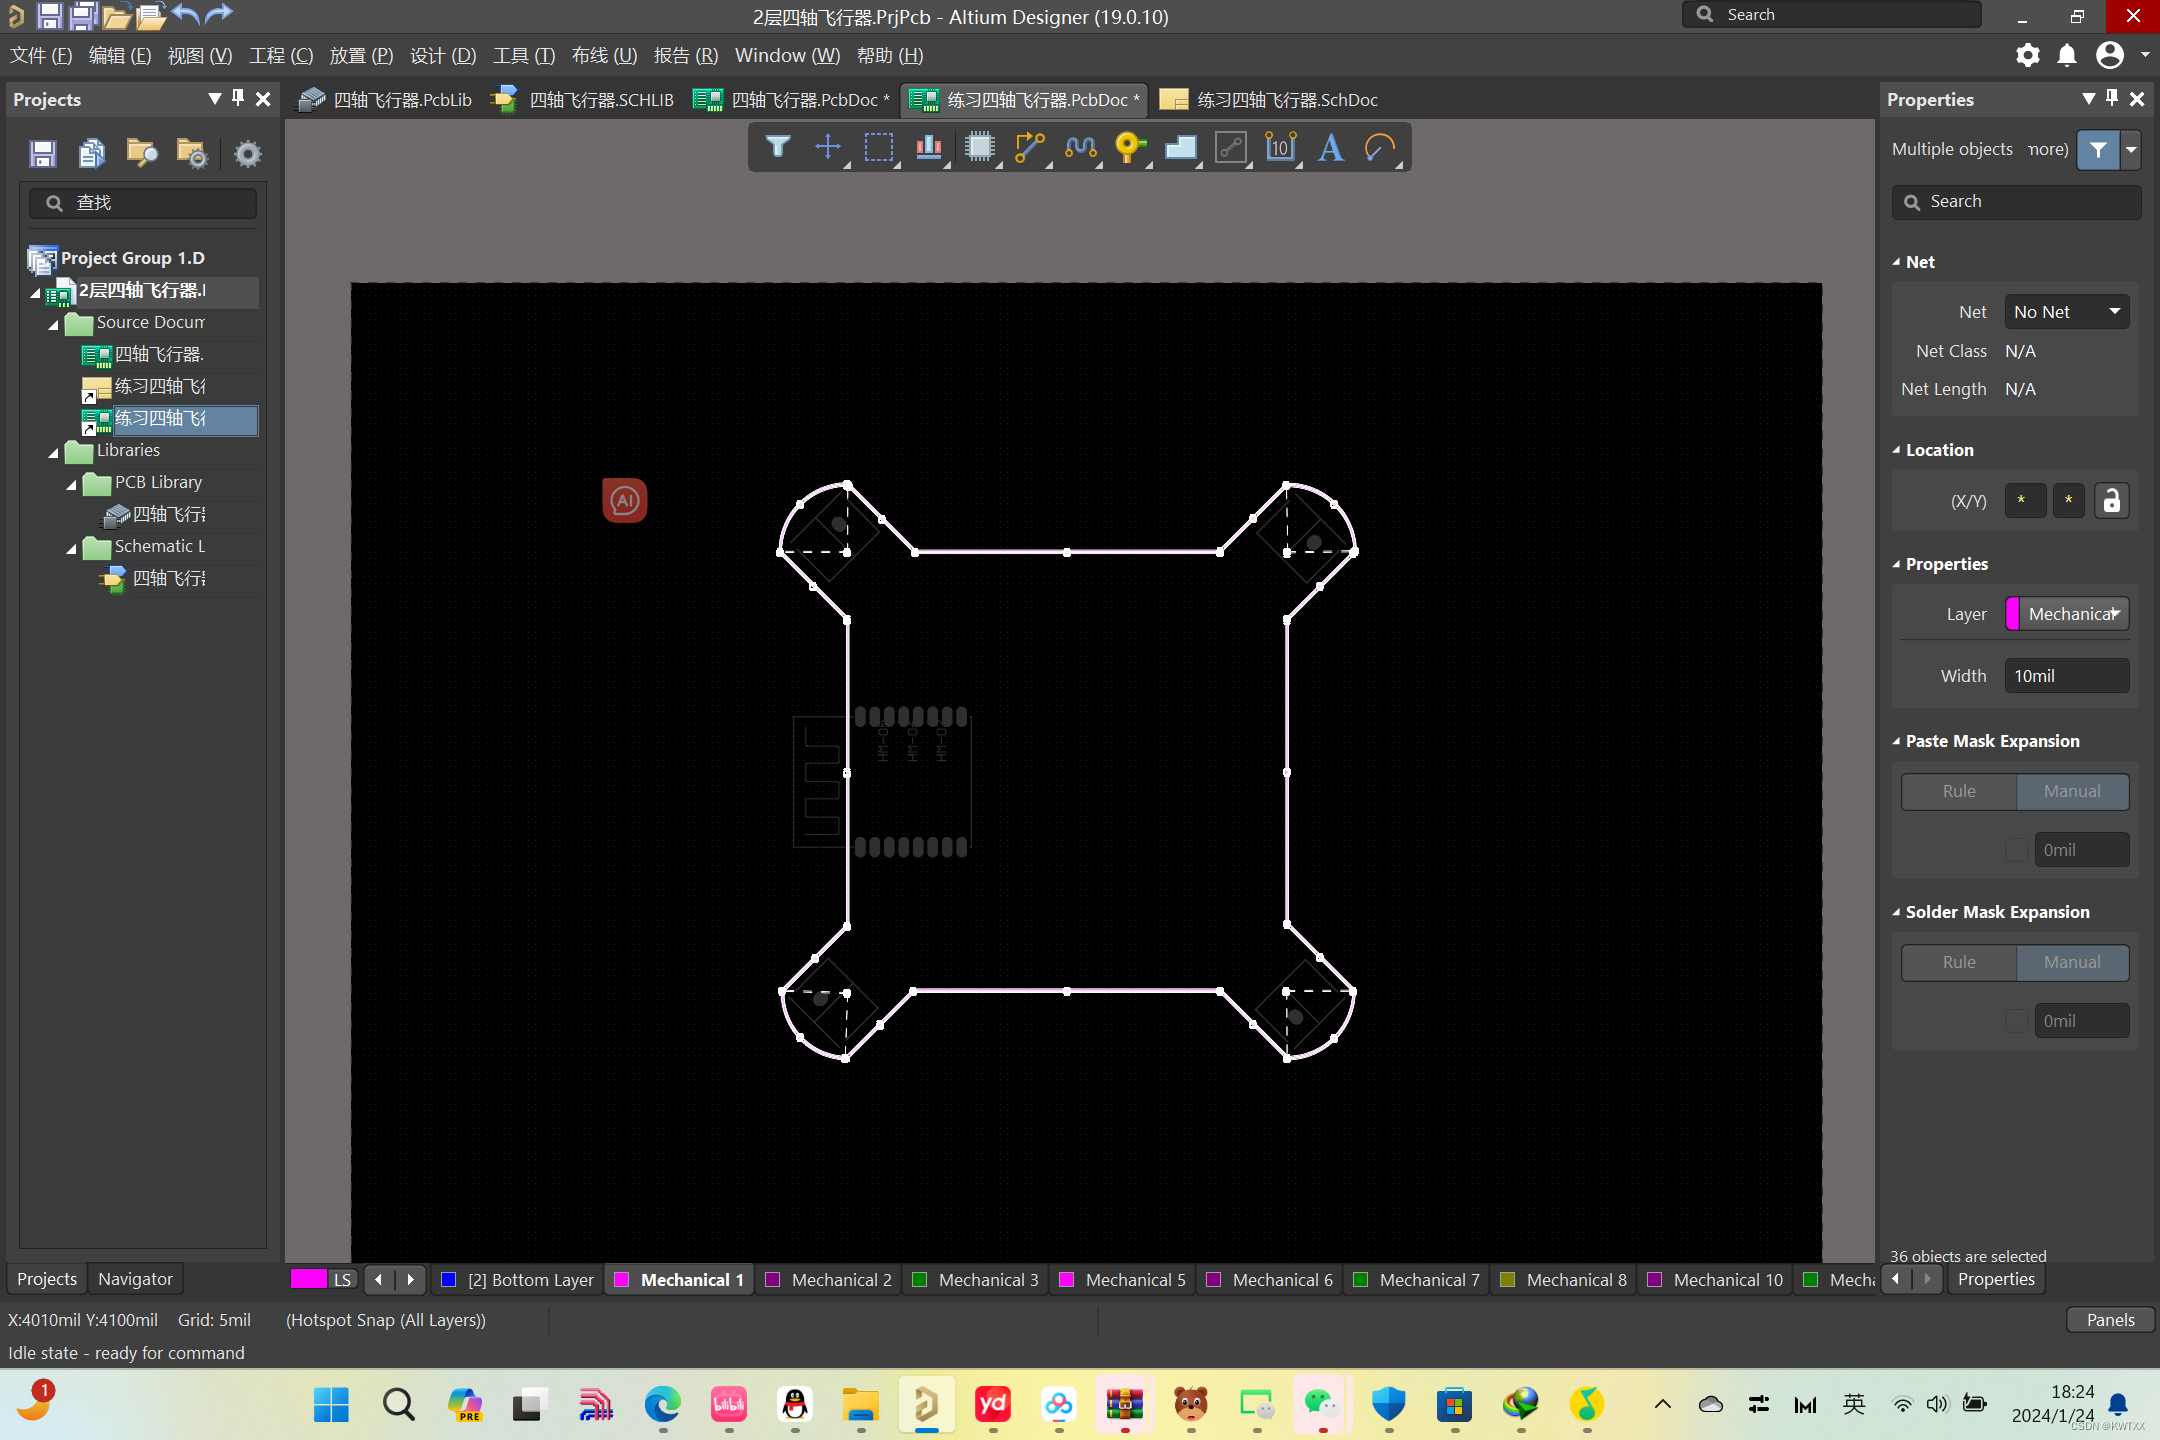Click the Panels button
This screenshot has height=1440, width=2160.
[x=2110, y=1320]
